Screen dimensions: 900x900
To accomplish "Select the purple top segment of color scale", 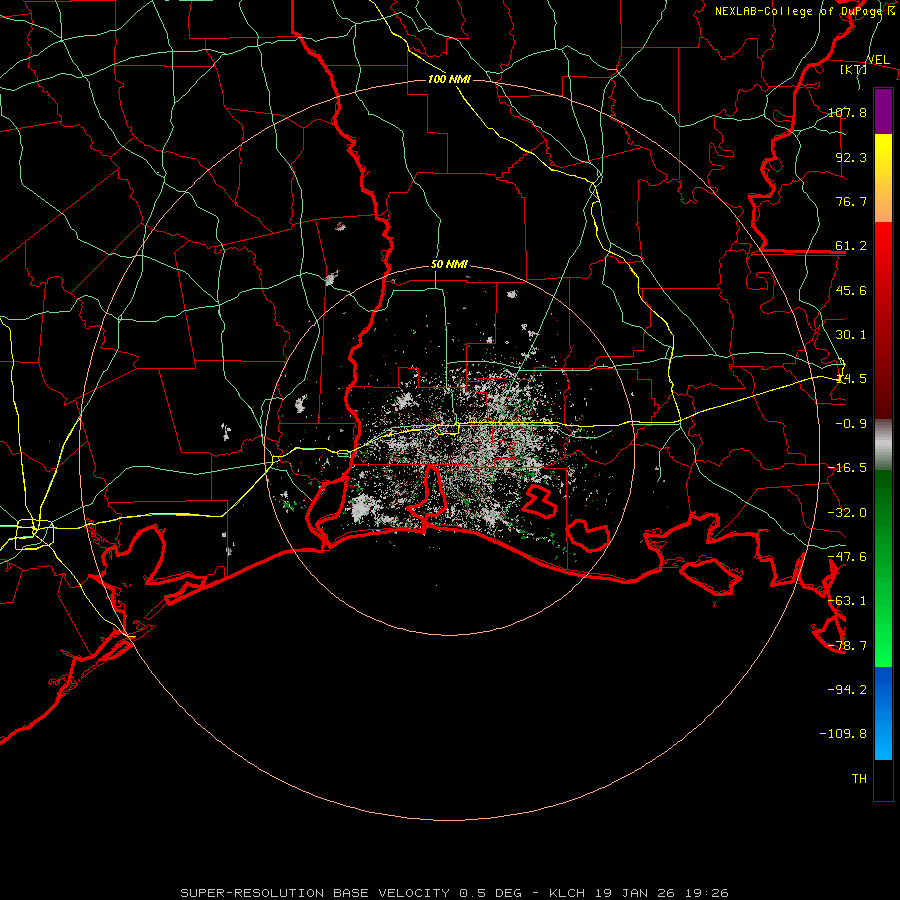I will click(x=883, y=111).
